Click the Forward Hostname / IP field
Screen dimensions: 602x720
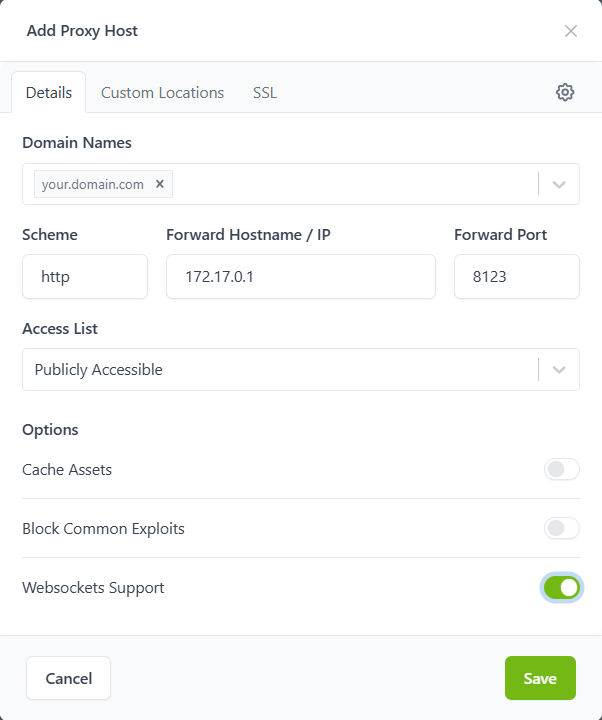coord(300,277)
